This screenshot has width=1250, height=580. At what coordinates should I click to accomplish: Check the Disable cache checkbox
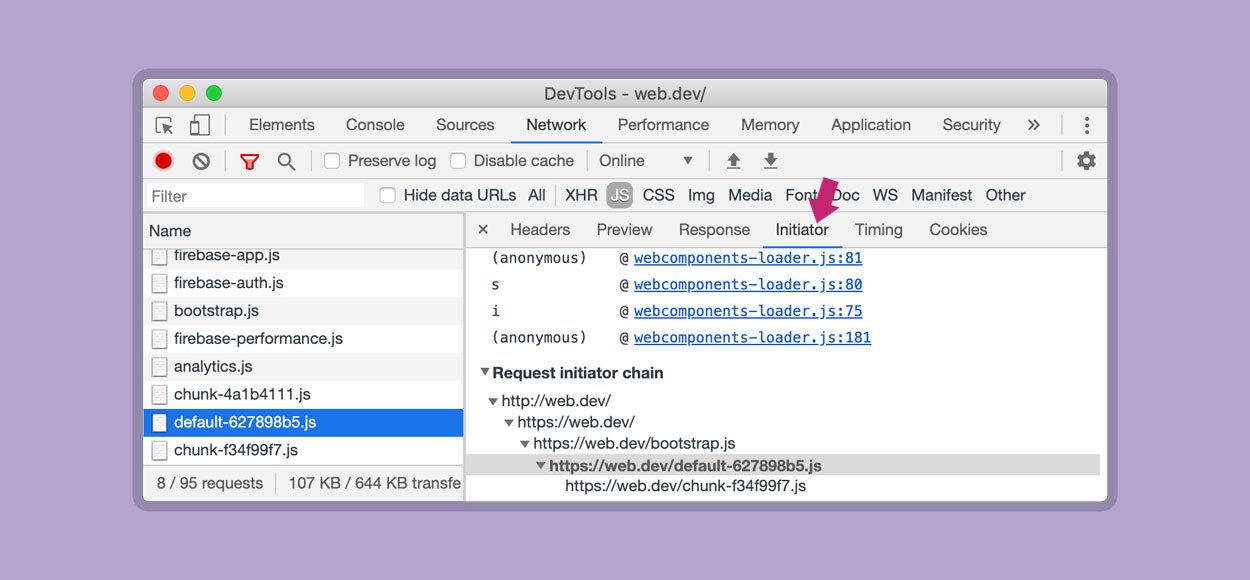[x=458, y=161]
